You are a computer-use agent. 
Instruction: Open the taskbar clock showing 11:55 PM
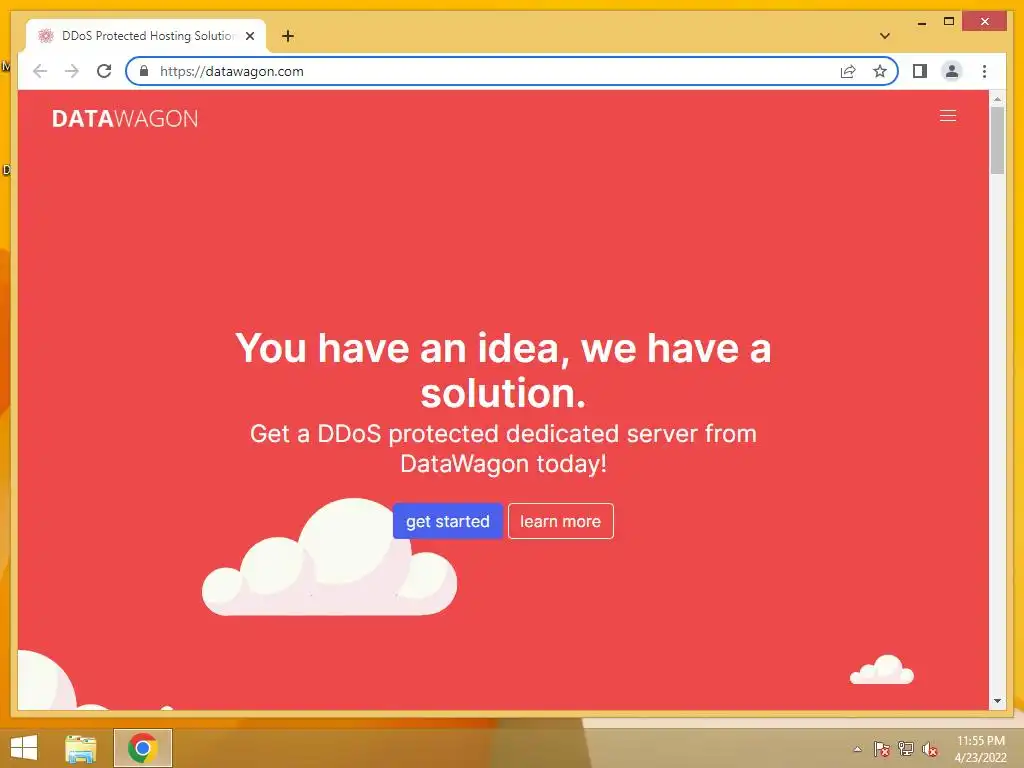coord(980,748)
